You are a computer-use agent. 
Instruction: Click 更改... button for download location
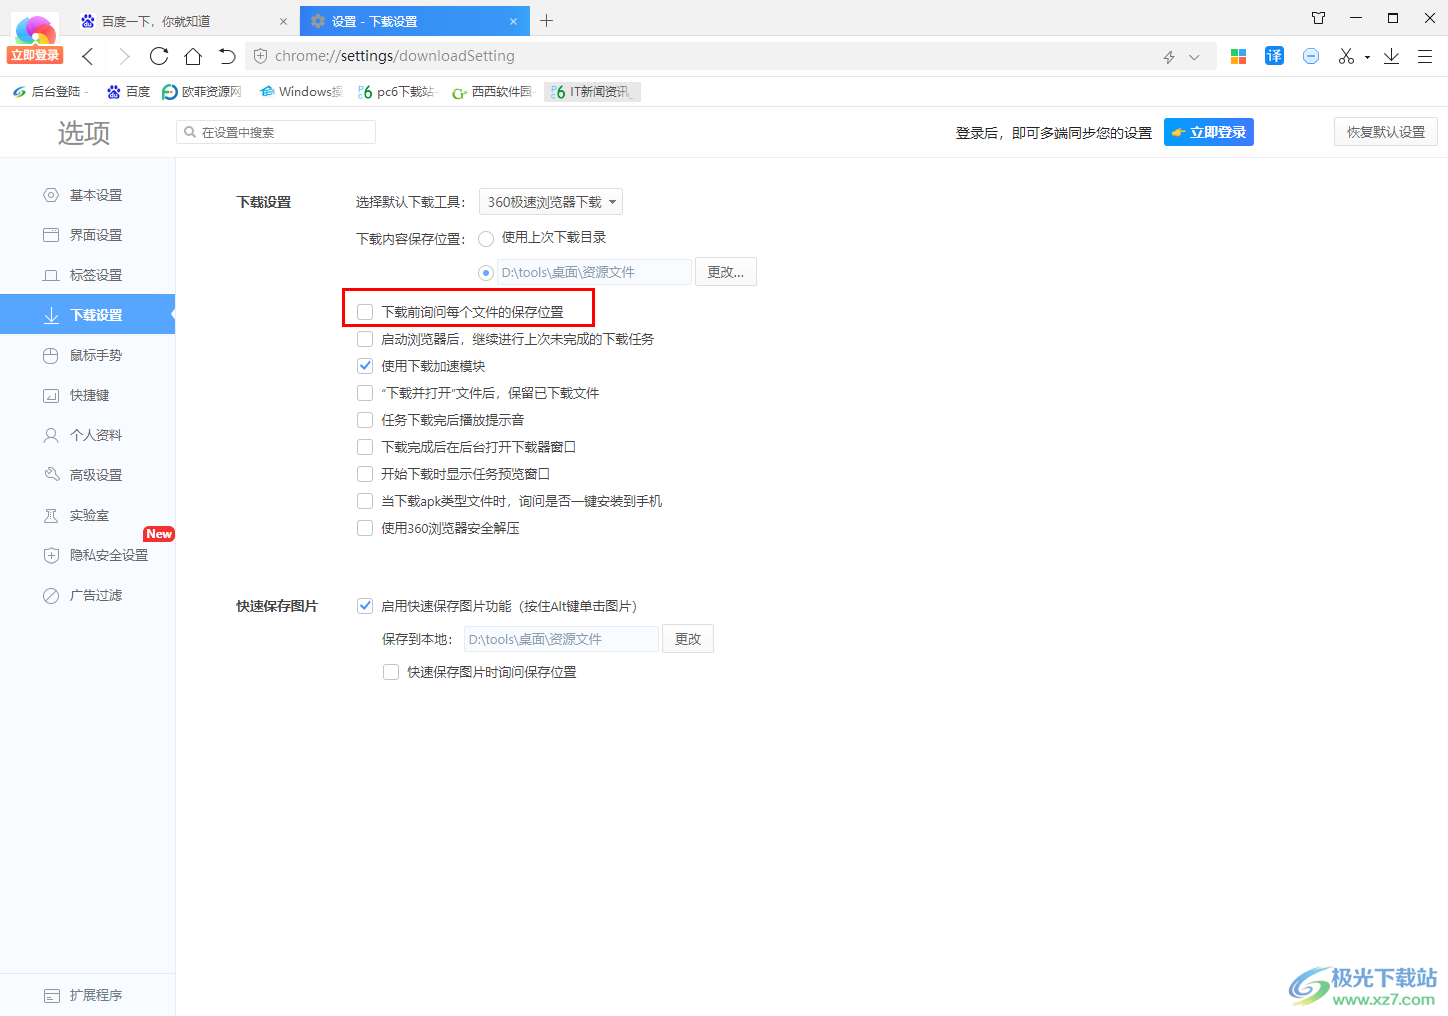coord(726,272)
